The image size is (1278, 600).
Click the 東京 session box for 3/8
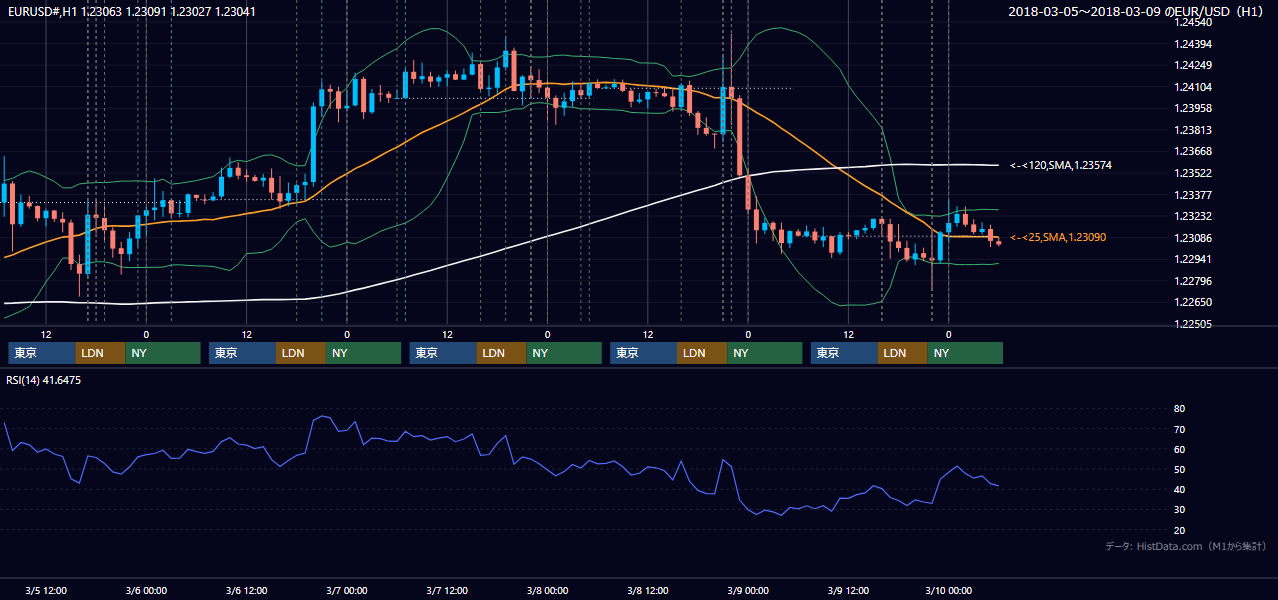(x=644, y=353)
